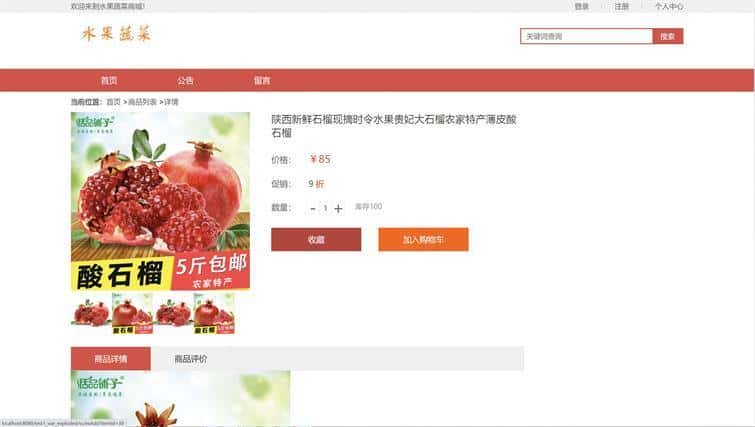Switch to the 商品评价 reviews tab
This screenshot has width=755, height=427.
[191, 359]
